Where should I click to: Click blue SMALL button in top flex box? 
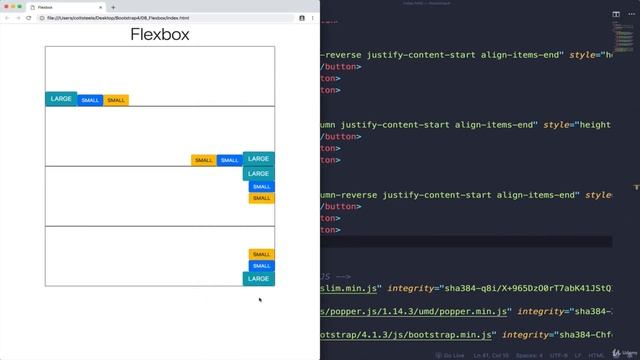coord(90,100)
